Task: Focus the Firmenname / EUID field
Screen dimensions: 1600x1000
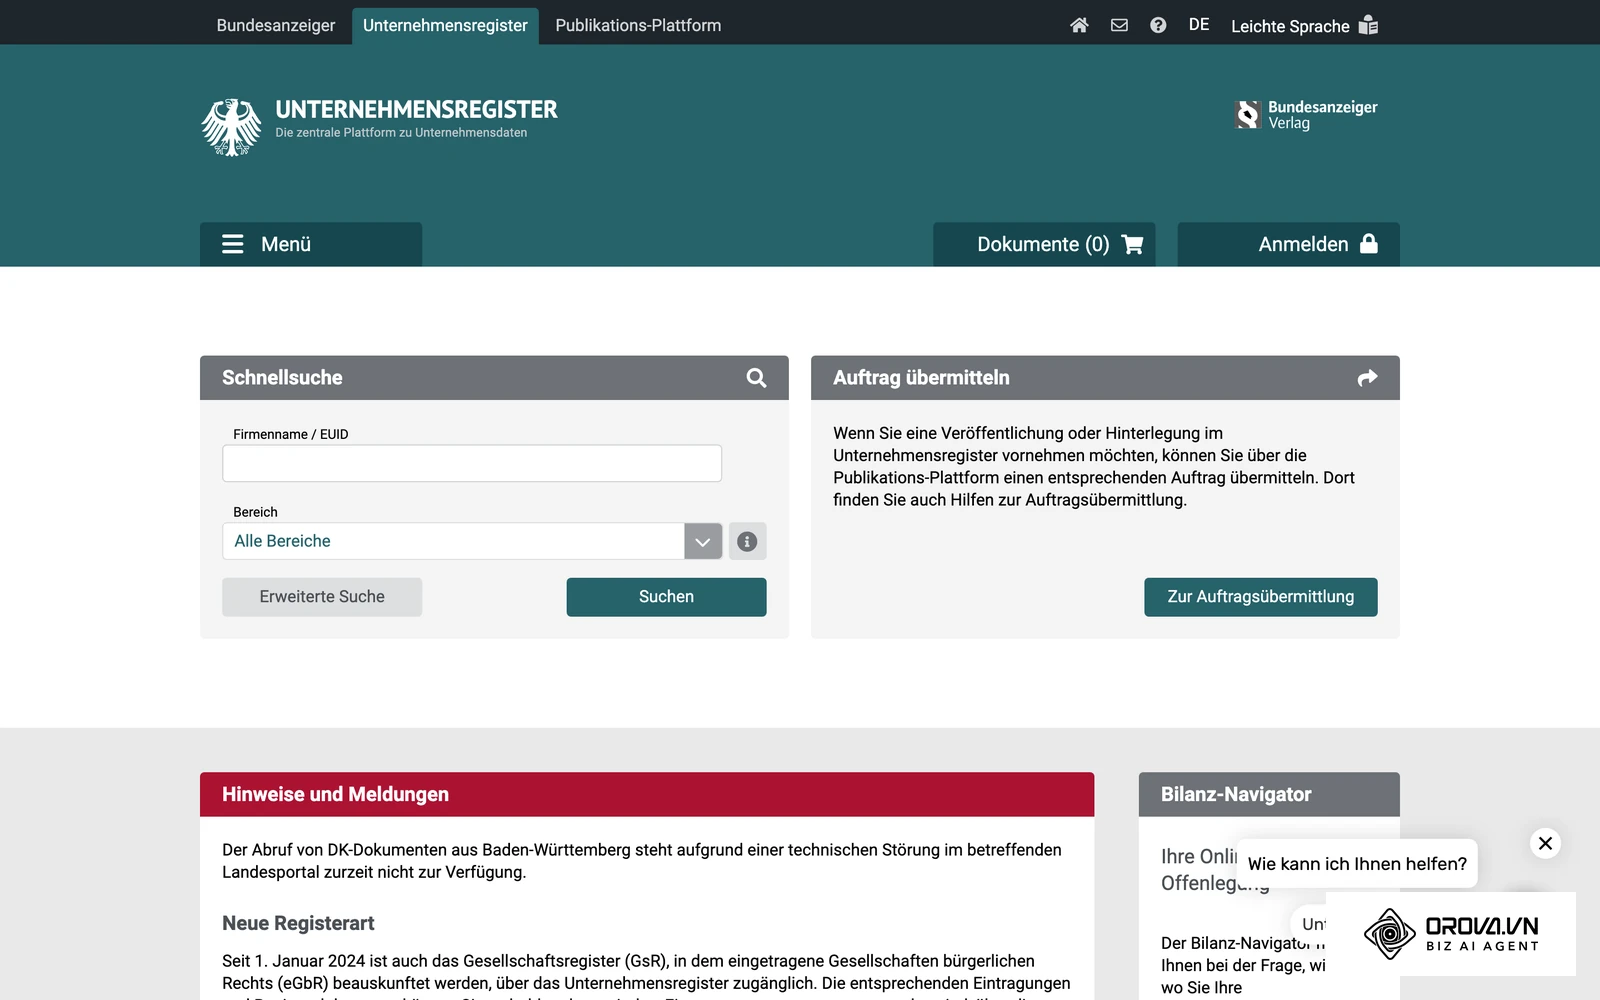Action: click(472, 463)
